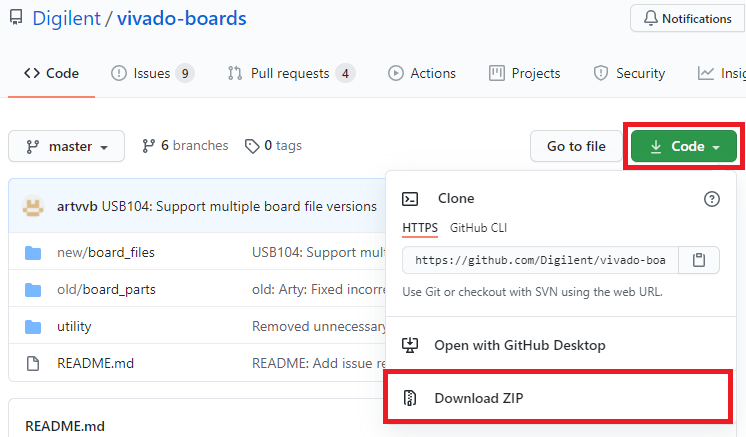Select the HTTPS clone option
The image size is (746, 437).
pos(420,227)
